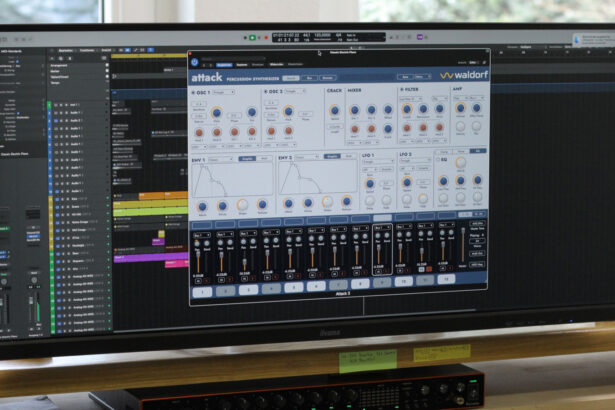Open the OSC 2 waveform dropdown
The image size is (615, 410).
click(295, 91)
